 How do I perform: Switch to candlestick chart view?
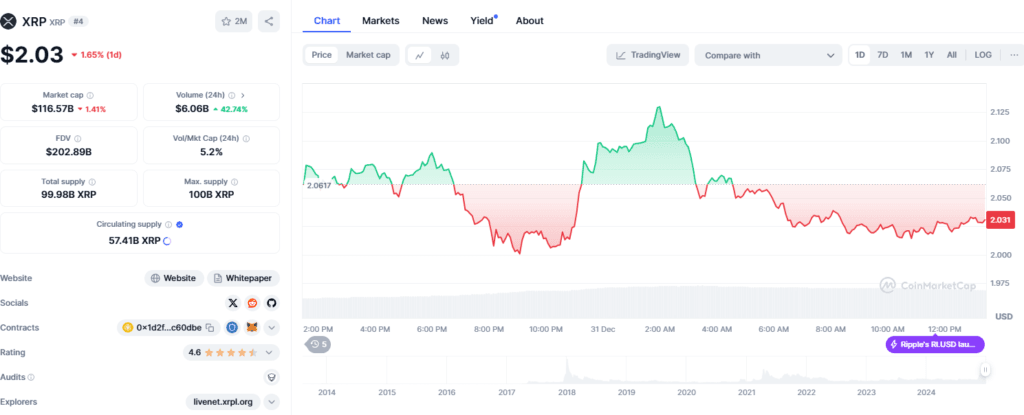(445, 56)
